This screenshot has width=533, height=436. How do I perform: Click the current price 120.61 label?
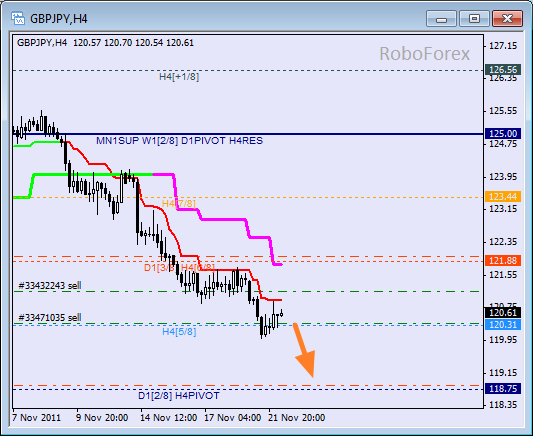click(503, 313)
